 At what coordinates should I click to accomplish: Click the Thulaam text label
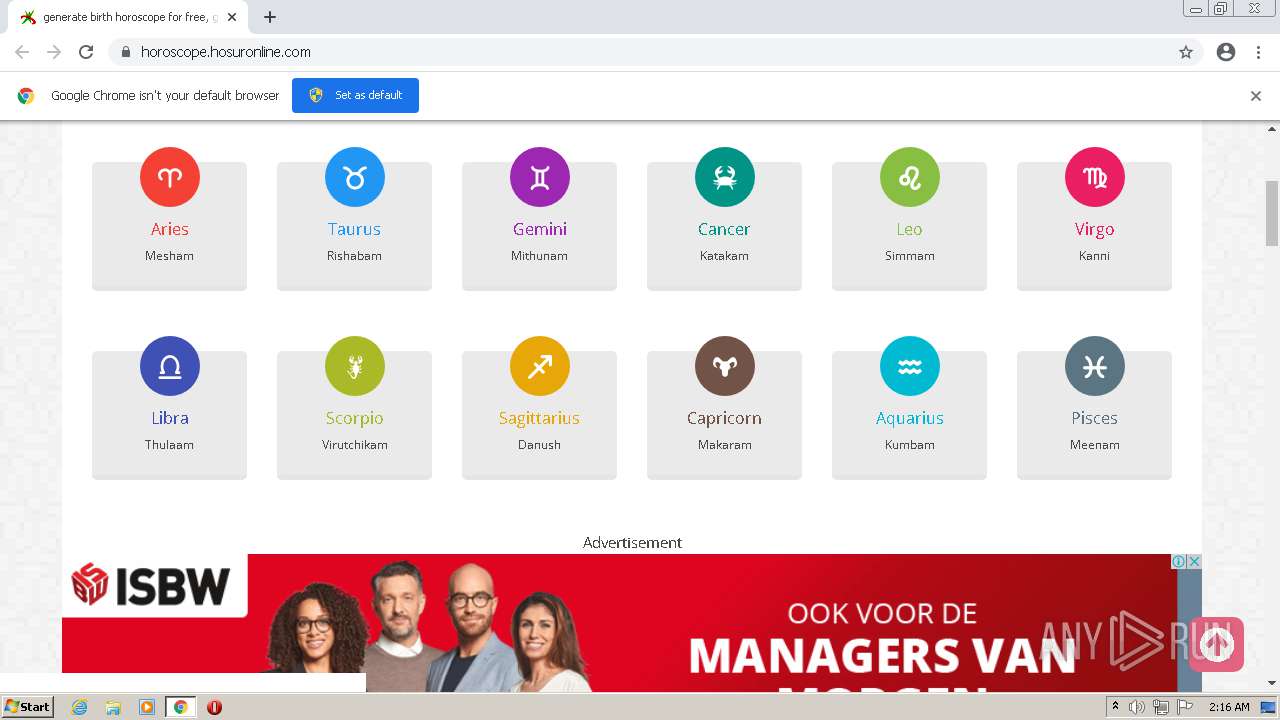click(x=170, y=445)
